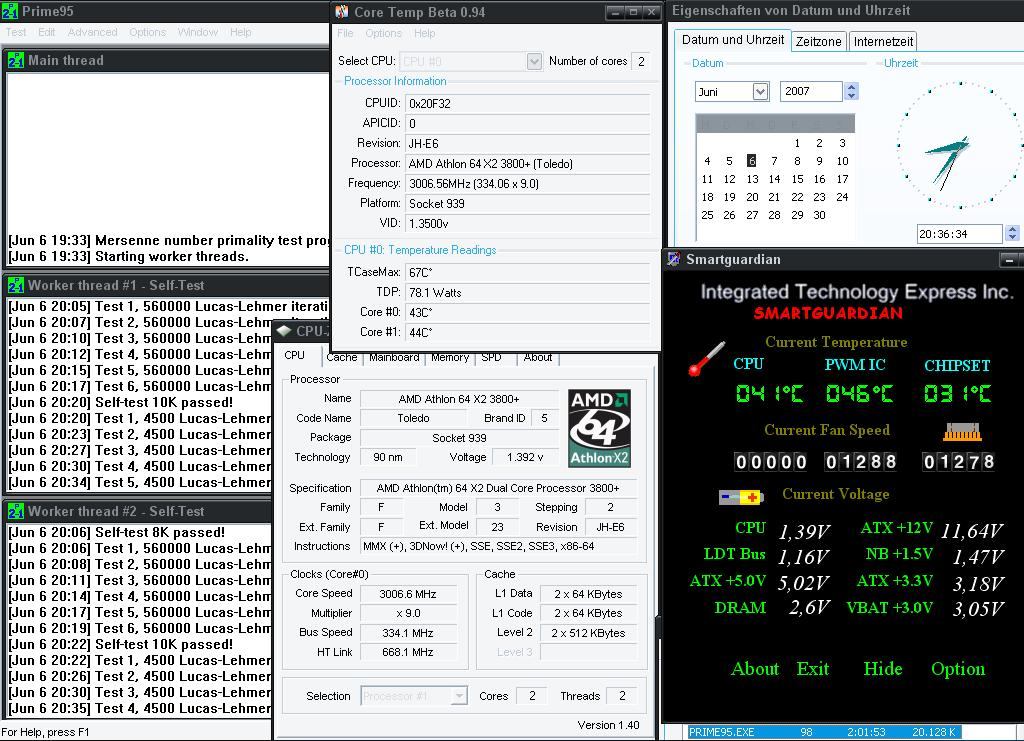Click the Prime95 title bar icon
1024x741 pixels.
pyautogui.click(x=10, y=11)
